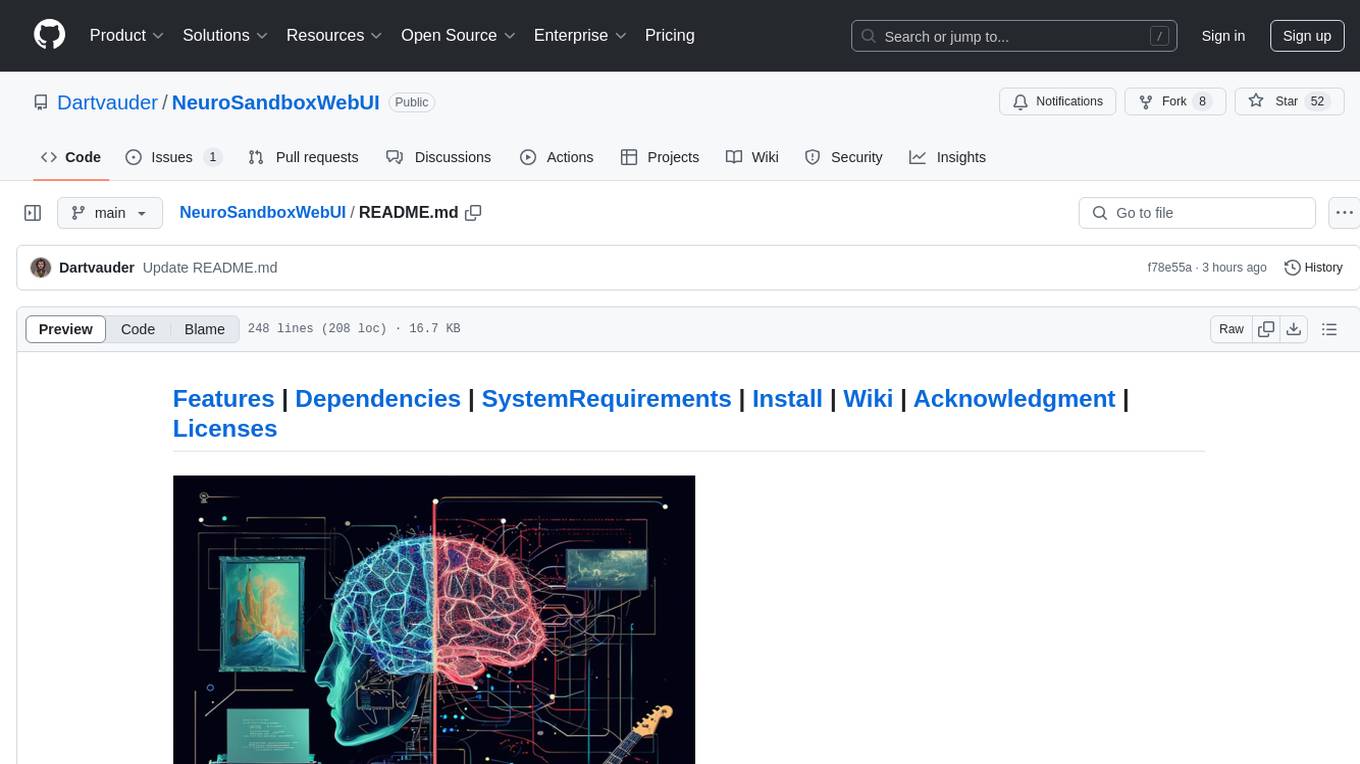This screenshot has width=1360, height=764.
Task: Switch to the Discussions tab
Action: 438,157
